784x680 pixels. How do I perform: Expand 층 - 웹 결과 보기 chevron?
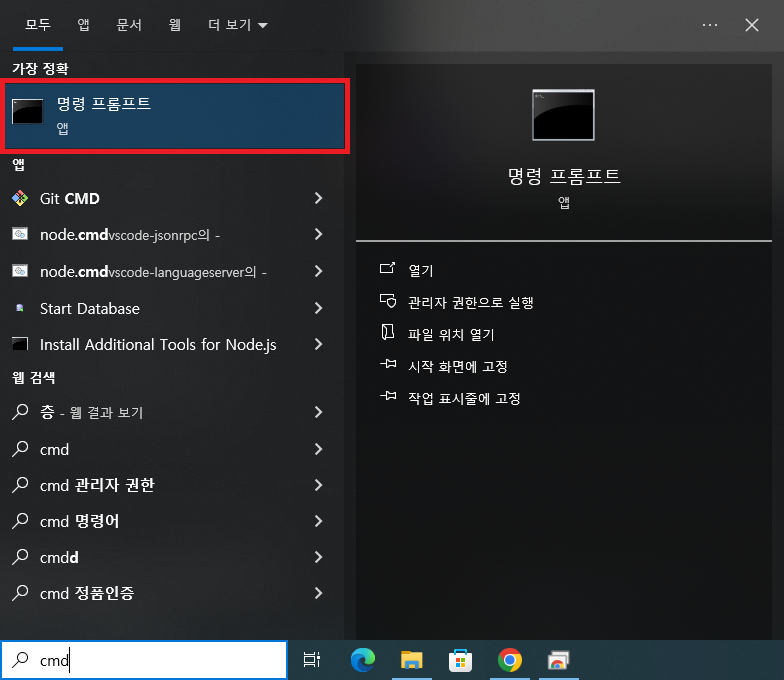pyautogui.click(x=318, y=412)
